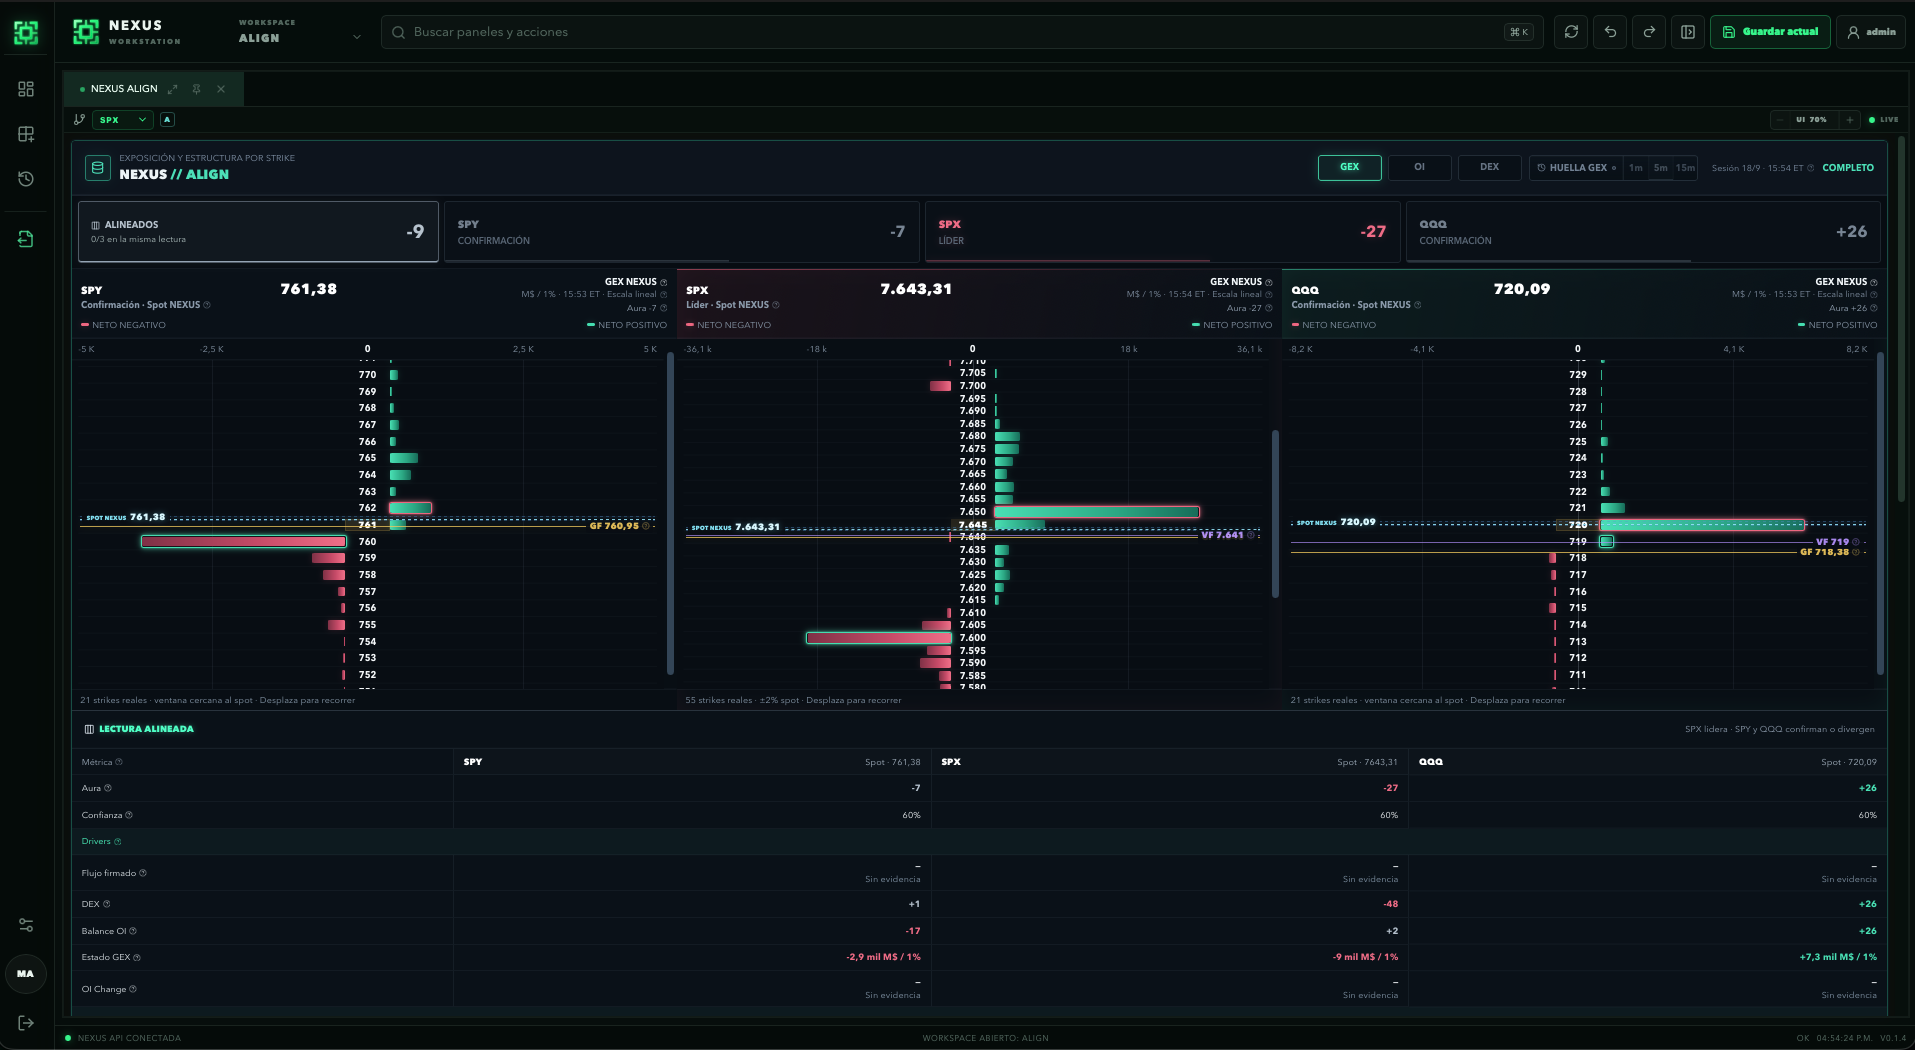
Task: Select the GEX exposure mode
Action: coord(1349,167)
